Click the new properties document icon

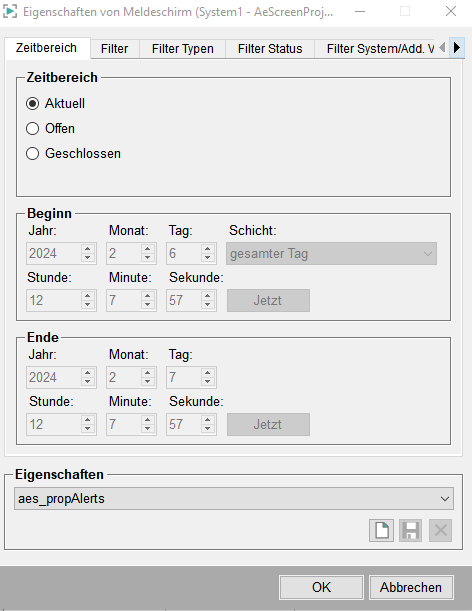(381, 530)
